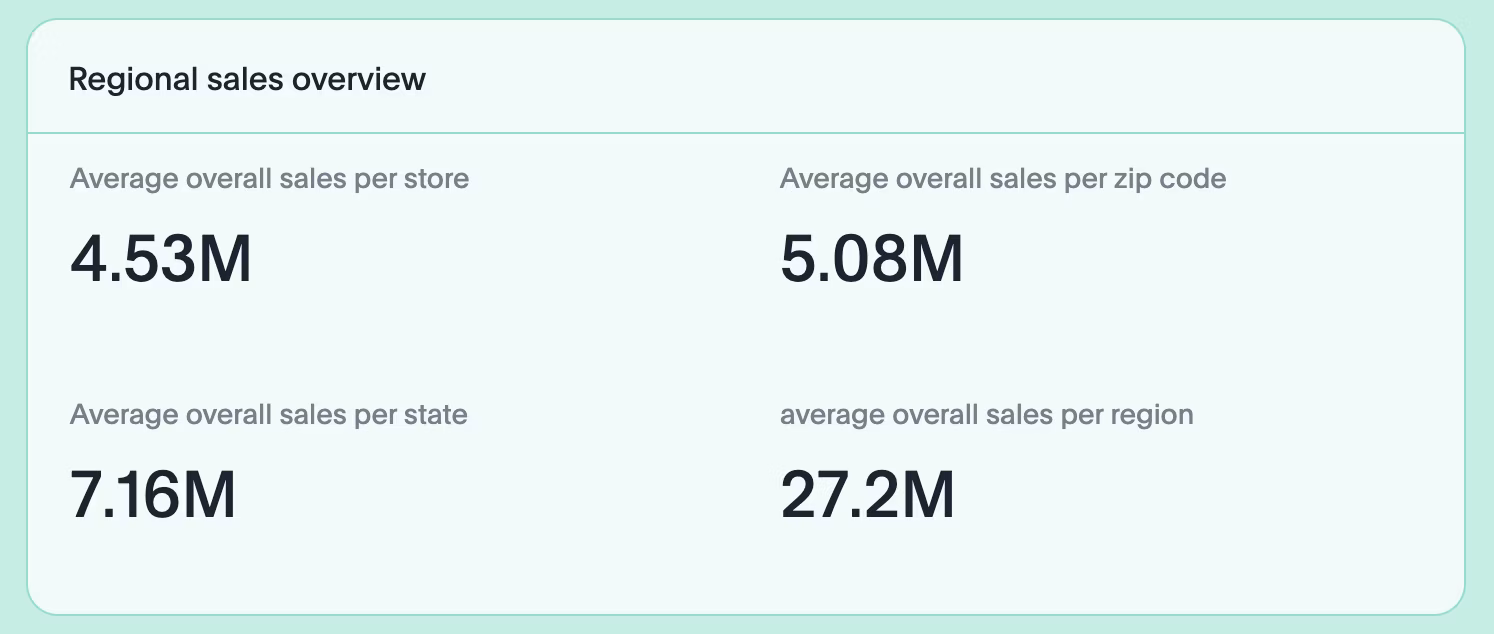1494x634 pixels.
Task: Select the "Average overall sales per zip code" label
Action: (x=1002, y=179)
